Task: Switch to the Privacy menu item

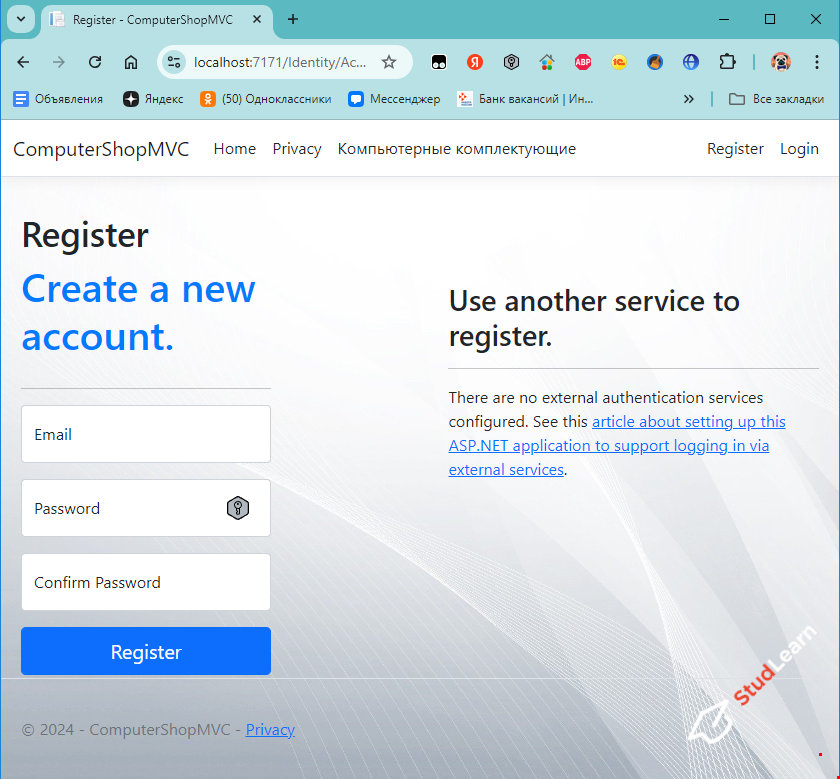Action: click(x=296, y=148)
